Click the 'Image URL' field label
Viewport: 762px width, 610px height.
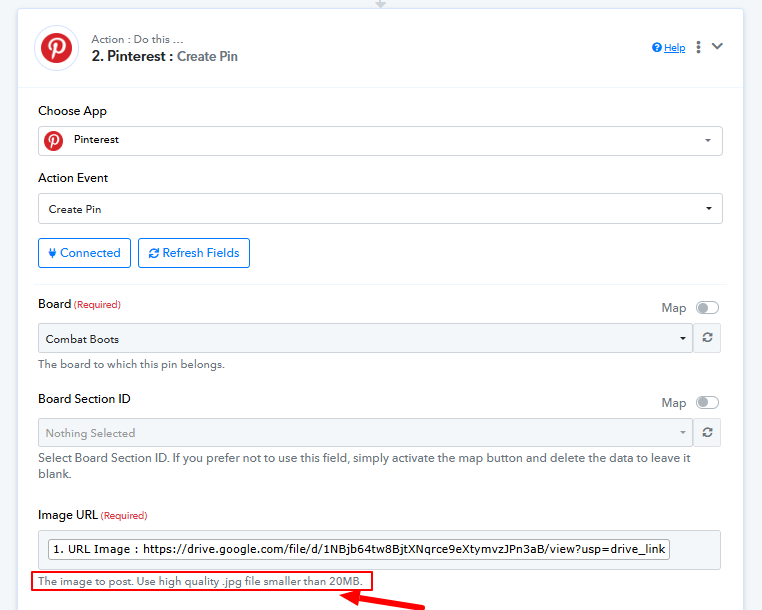(68, 515)
